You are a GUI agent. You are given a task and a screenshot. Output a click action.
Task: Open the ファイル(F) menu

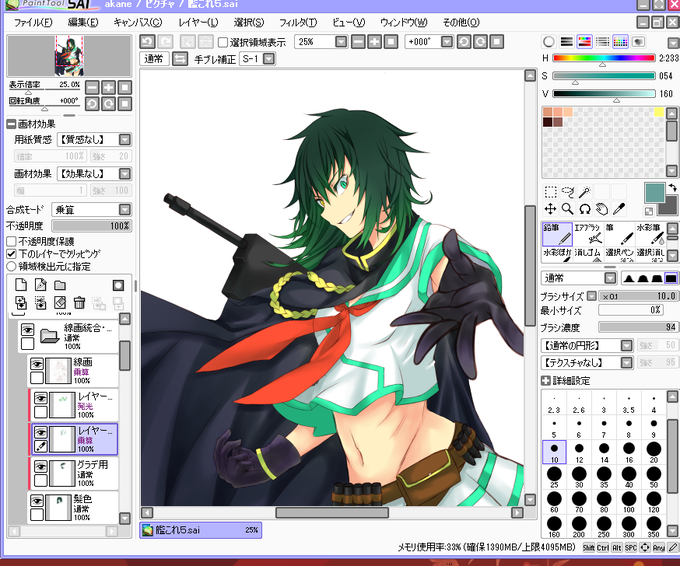point(33,23)
